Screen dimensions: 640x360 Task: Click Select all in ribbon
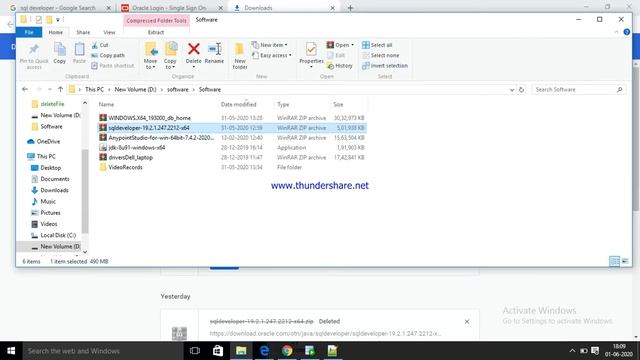377,45
